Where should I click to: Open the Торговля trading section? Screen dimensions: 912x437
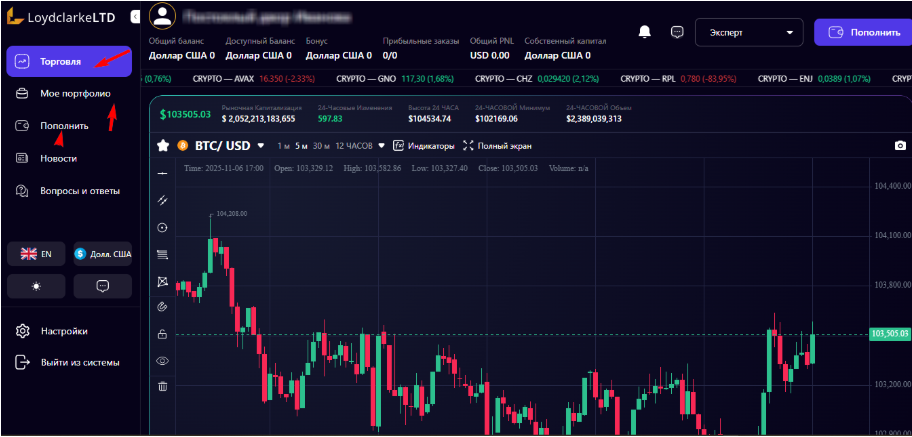[x=69, y=61]
